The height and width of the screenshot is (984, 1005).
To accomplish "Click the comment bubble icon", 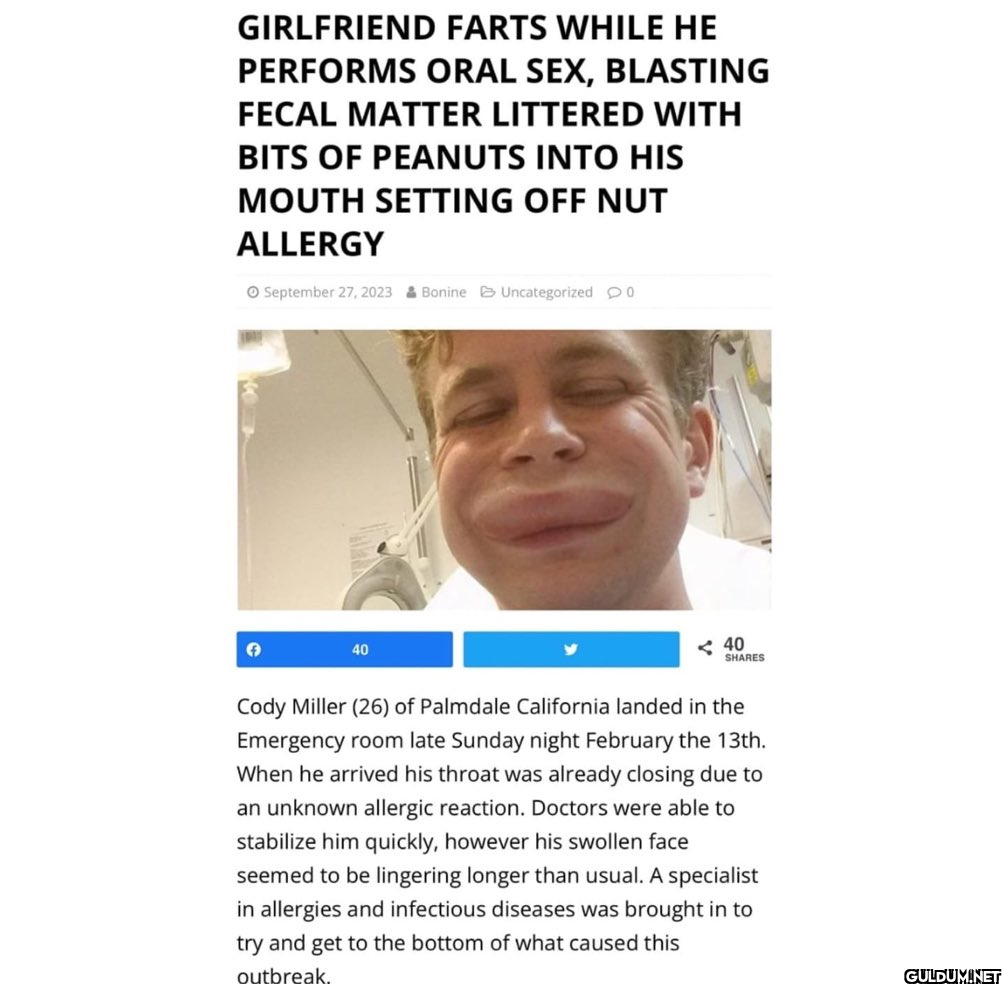I will point(614,292).
